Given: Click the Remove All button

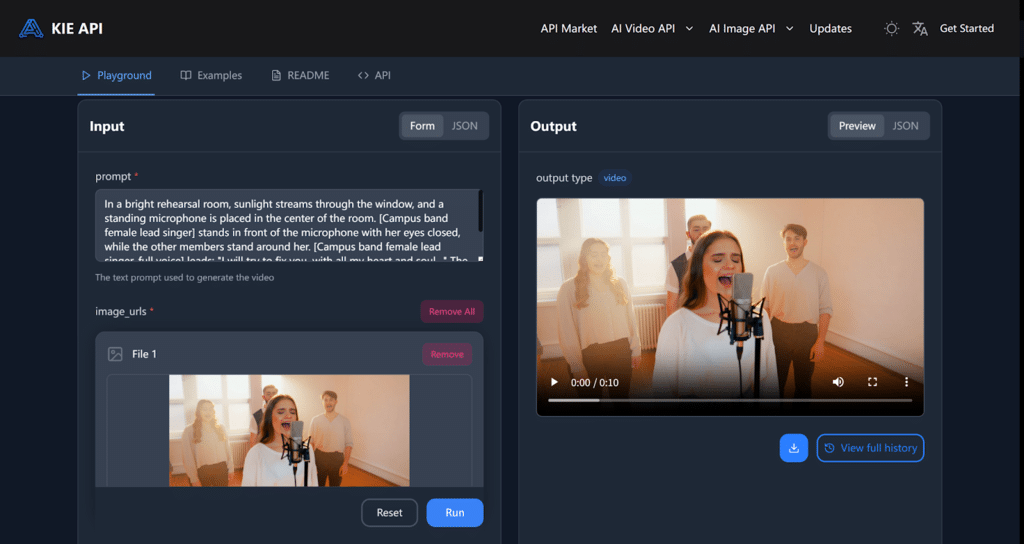Looking at the screenshot, I should pos(452,312).
